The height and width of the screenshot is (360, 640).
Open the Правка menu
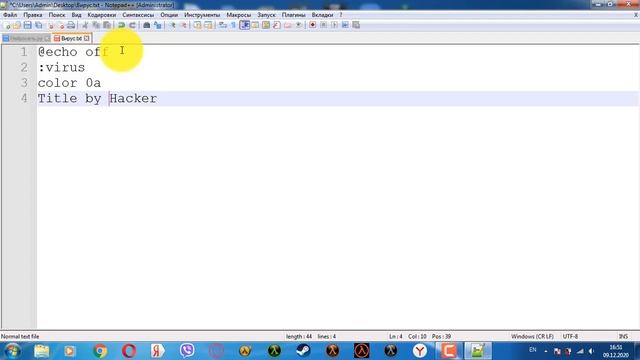point(33,15)
